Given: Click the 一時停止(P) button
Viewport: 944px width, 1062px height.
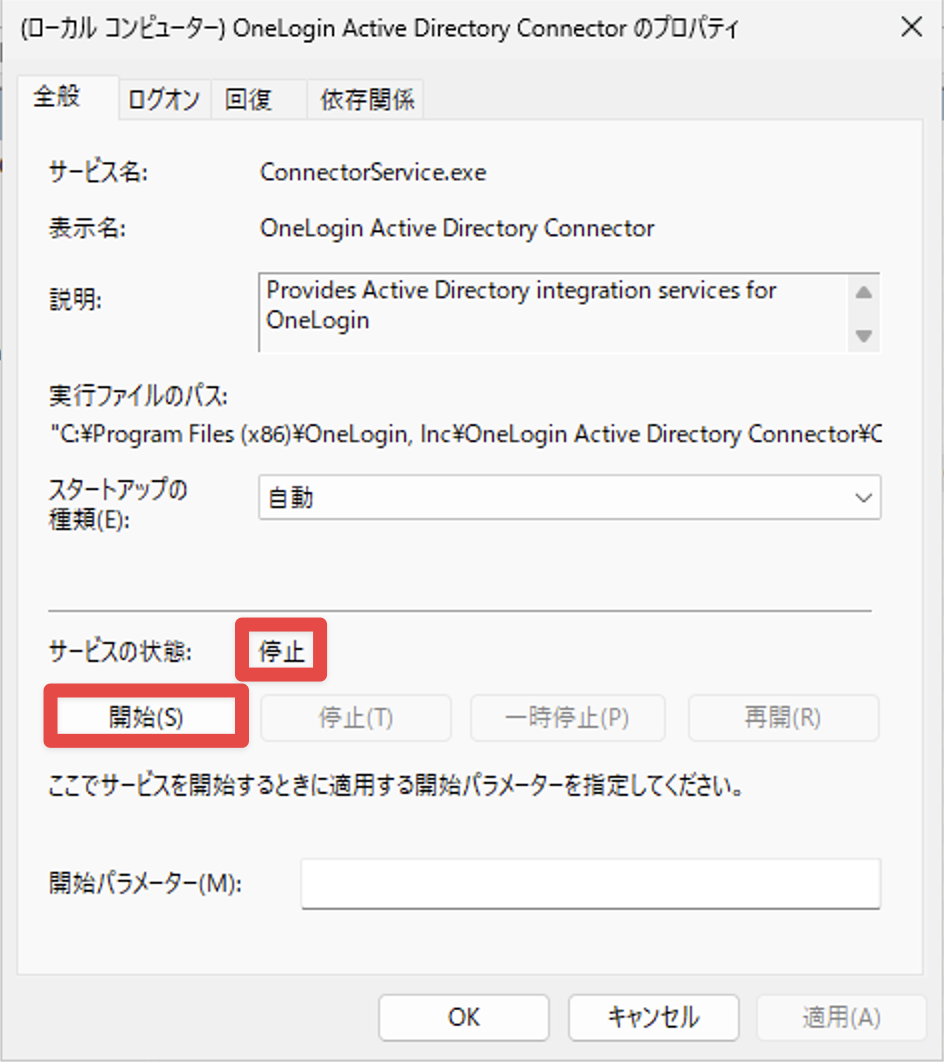Looking at the screenshot, I should [567, 718].
